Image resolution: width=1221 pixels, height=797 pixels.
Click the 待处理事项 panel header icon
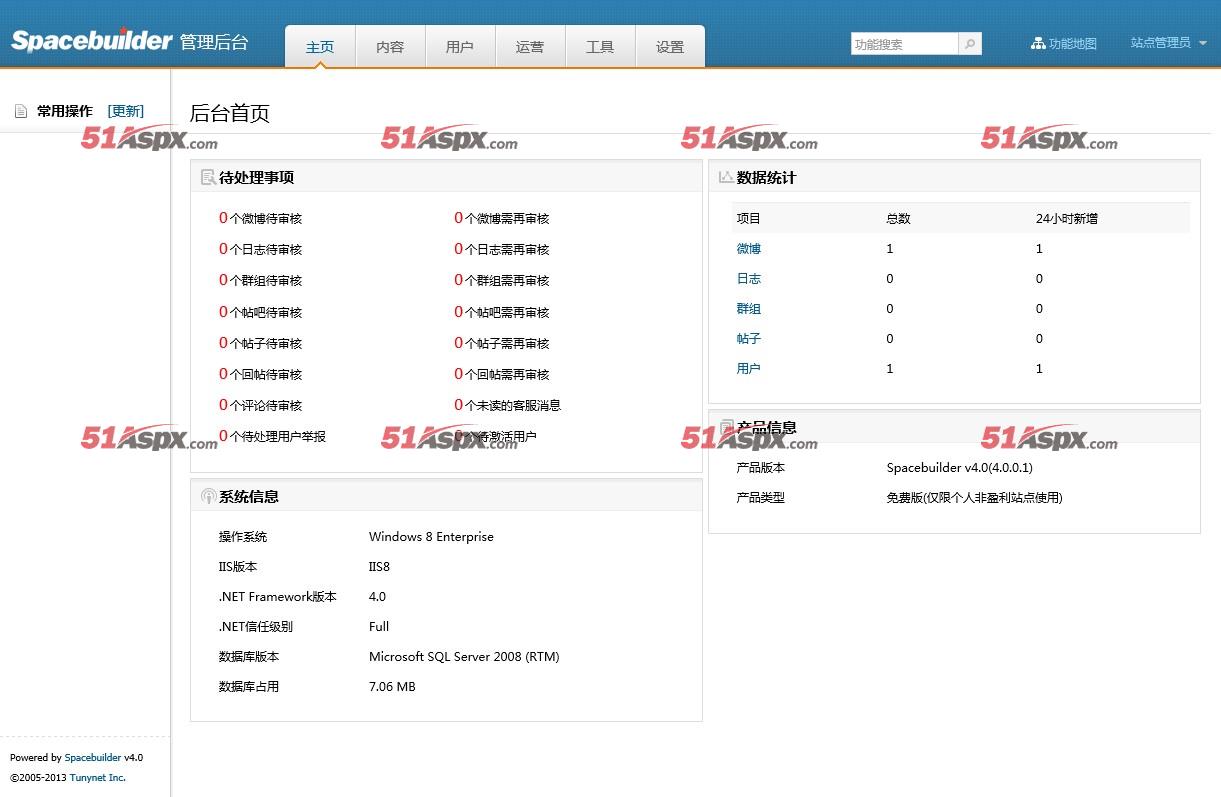pos(208,178)
